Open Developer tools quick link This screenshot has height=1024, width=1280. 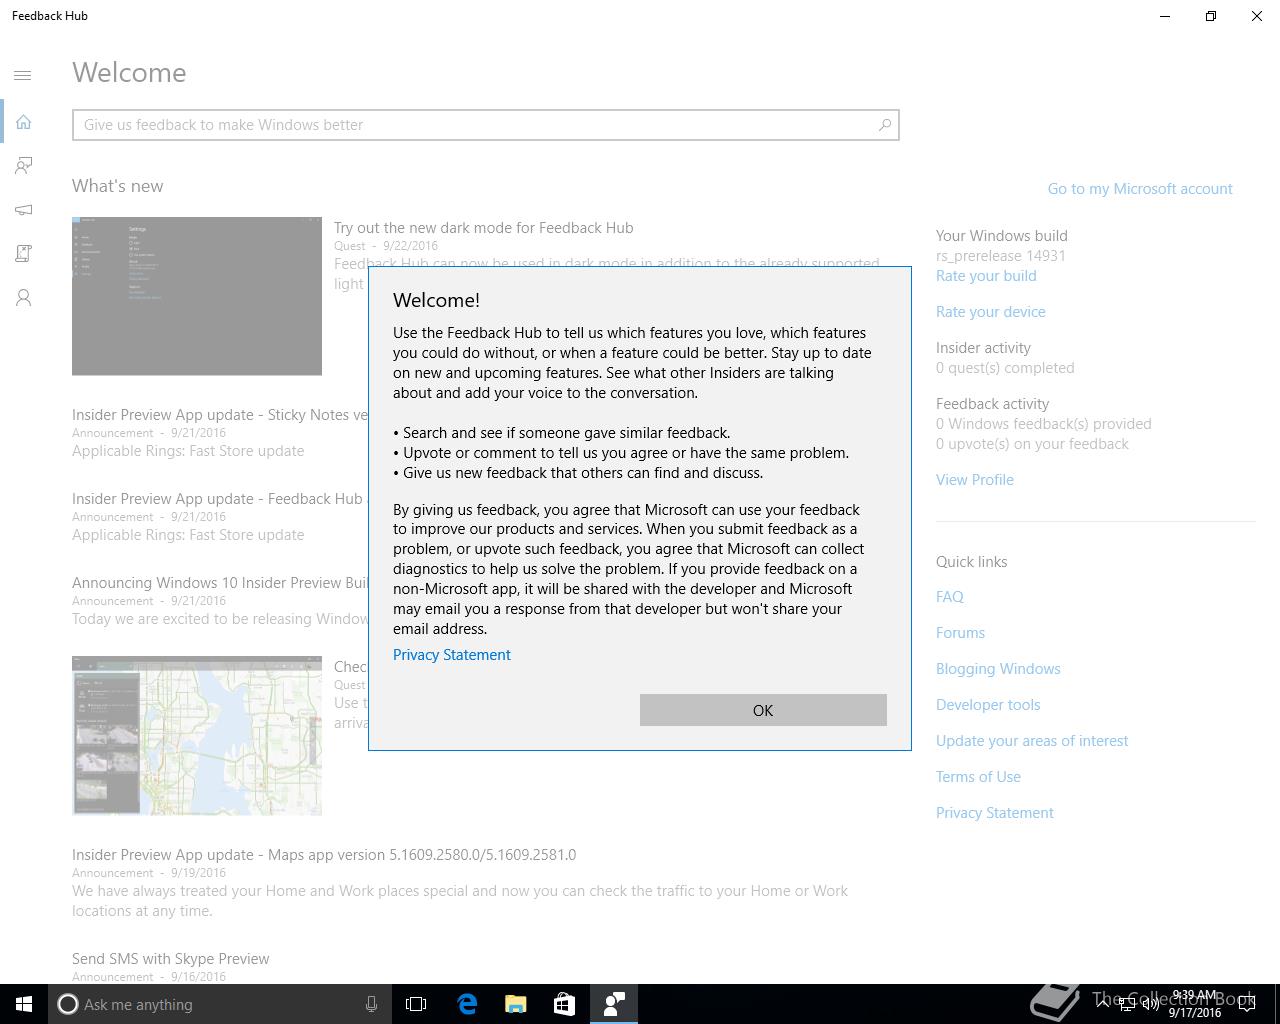988,705
